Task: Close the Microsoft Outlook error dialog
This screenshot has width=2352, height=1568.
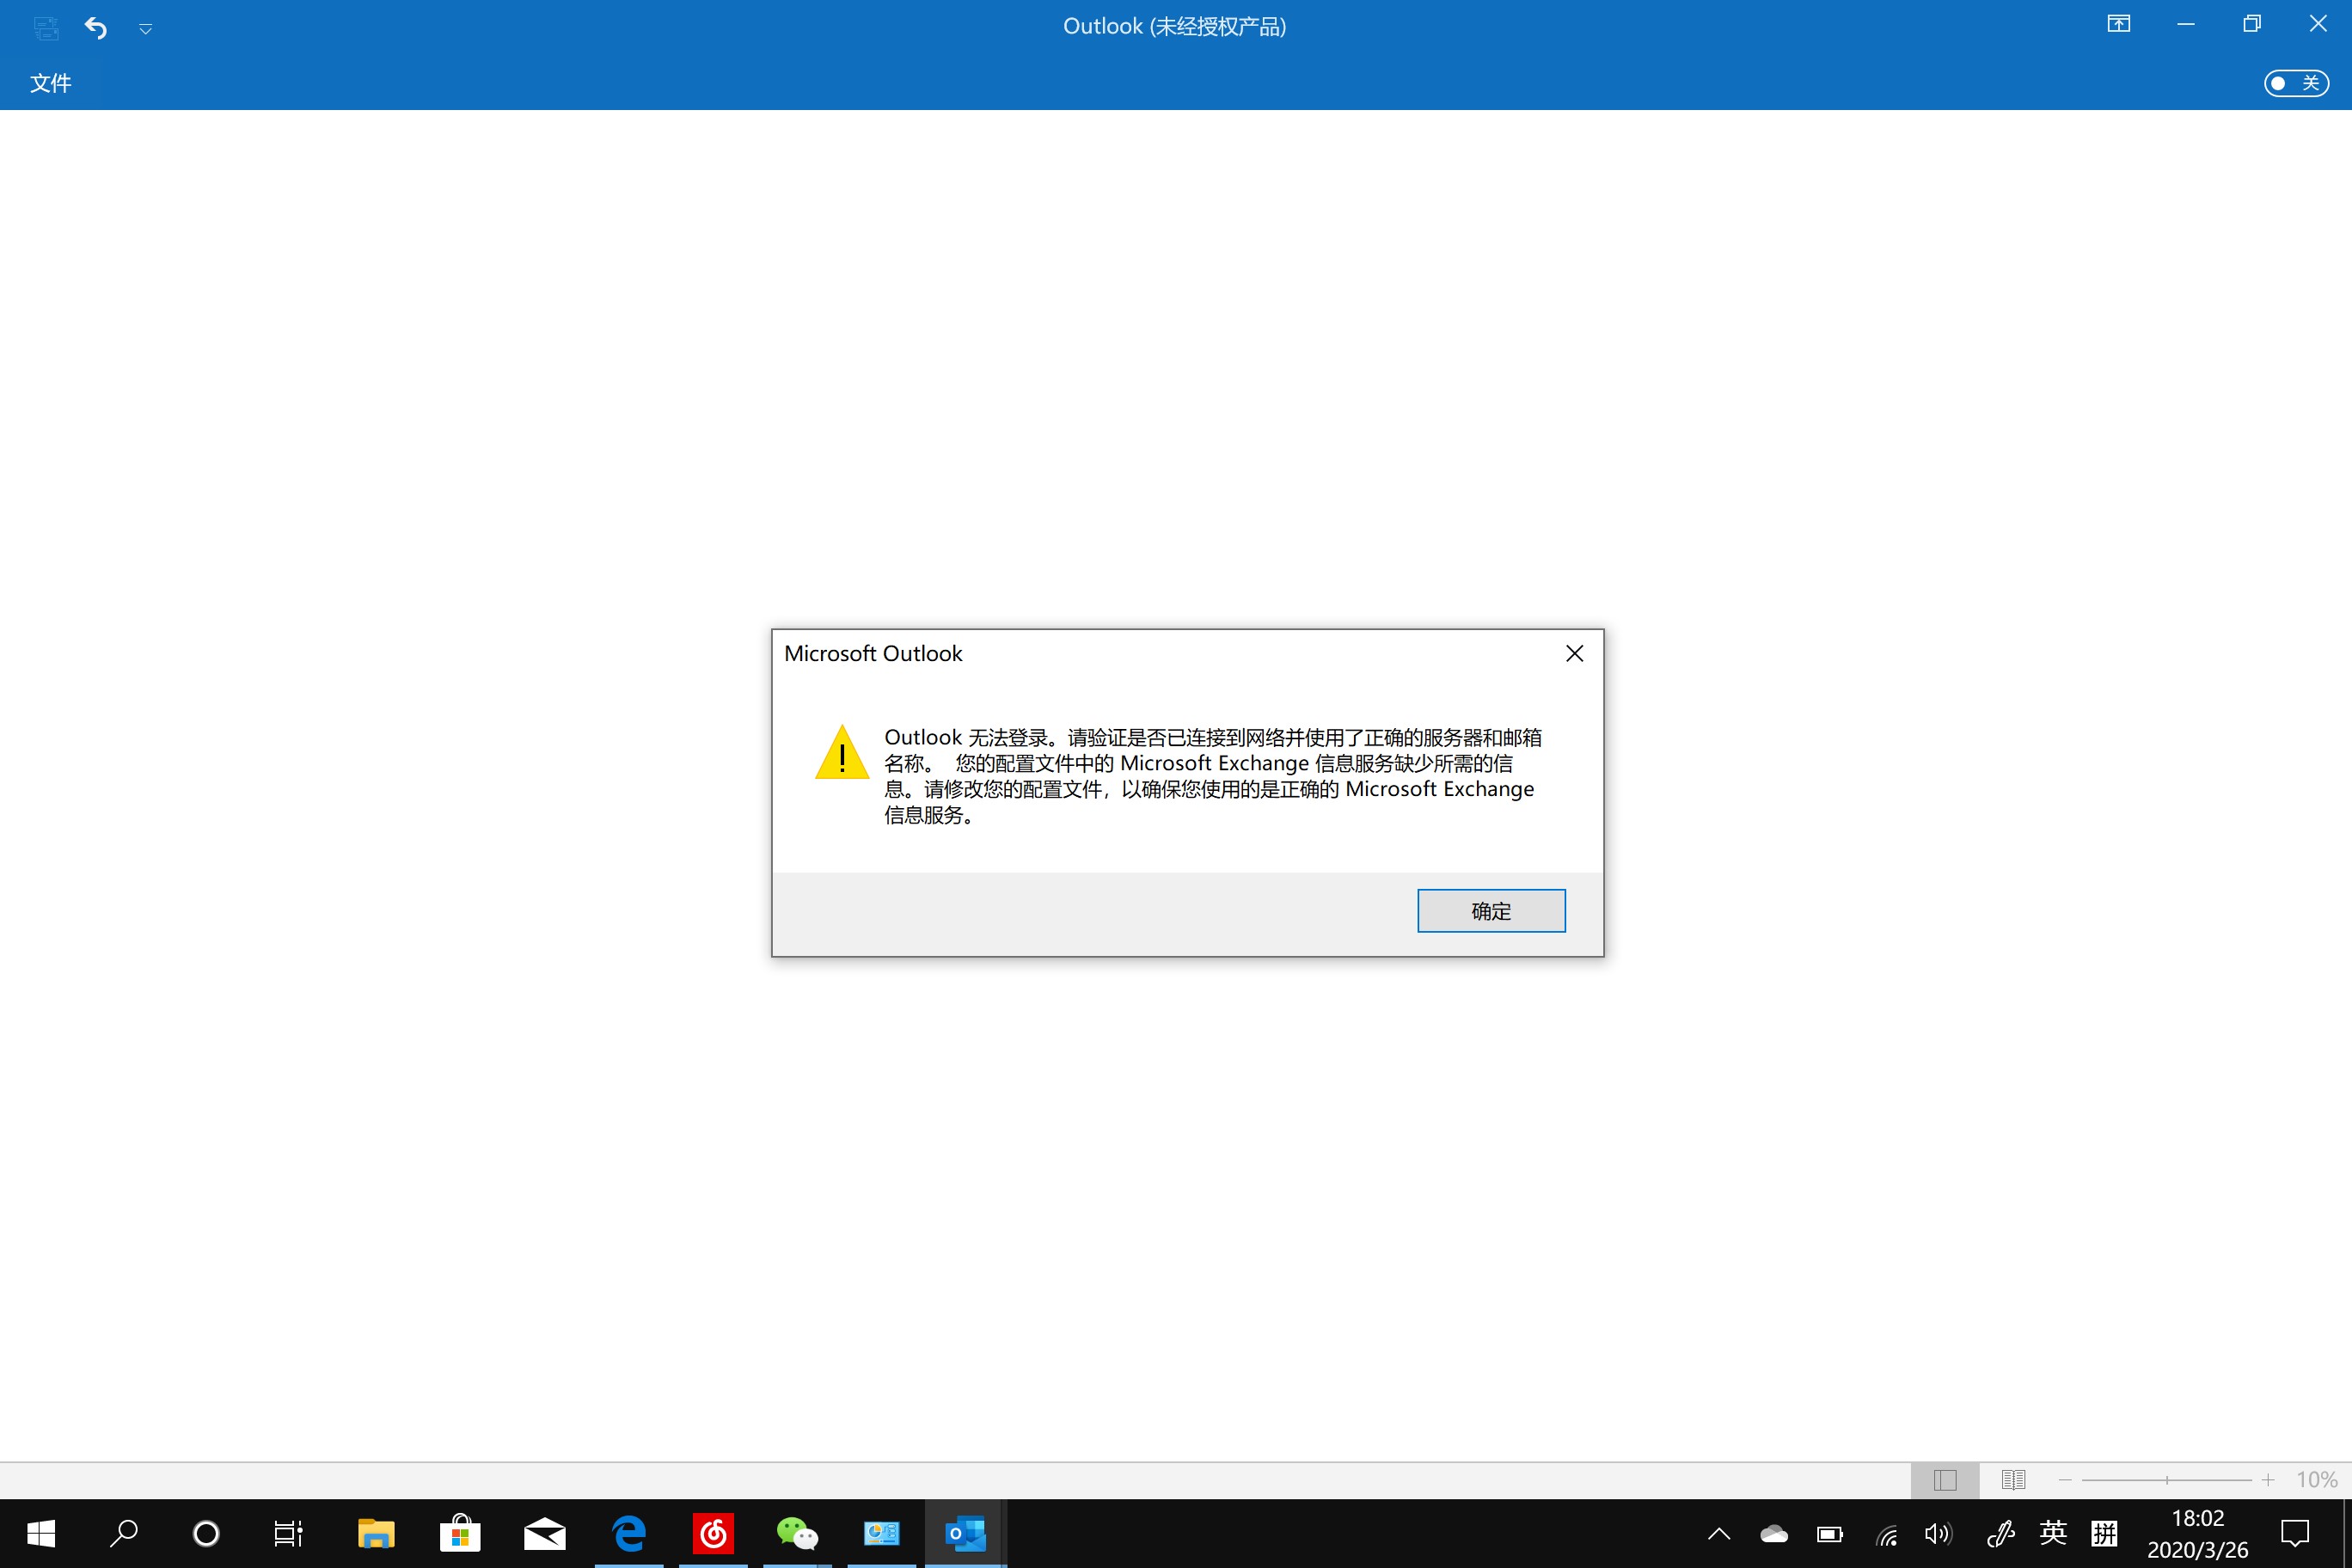Action: click(1574, 653)
